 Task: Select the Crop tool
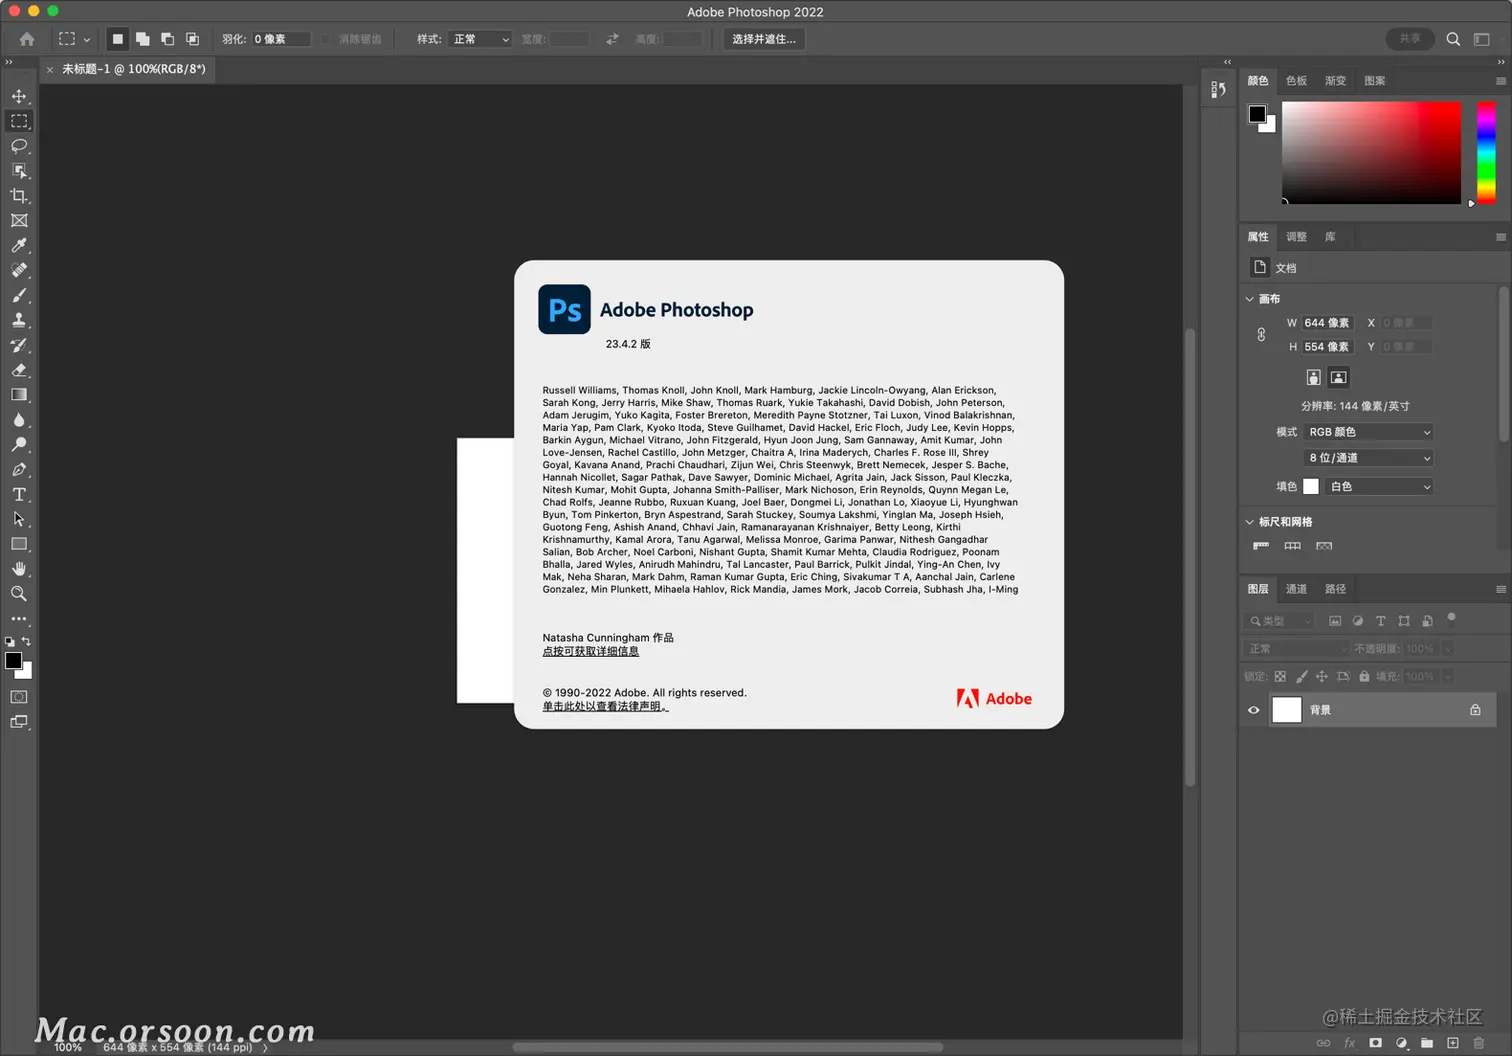tap(19, 196)
